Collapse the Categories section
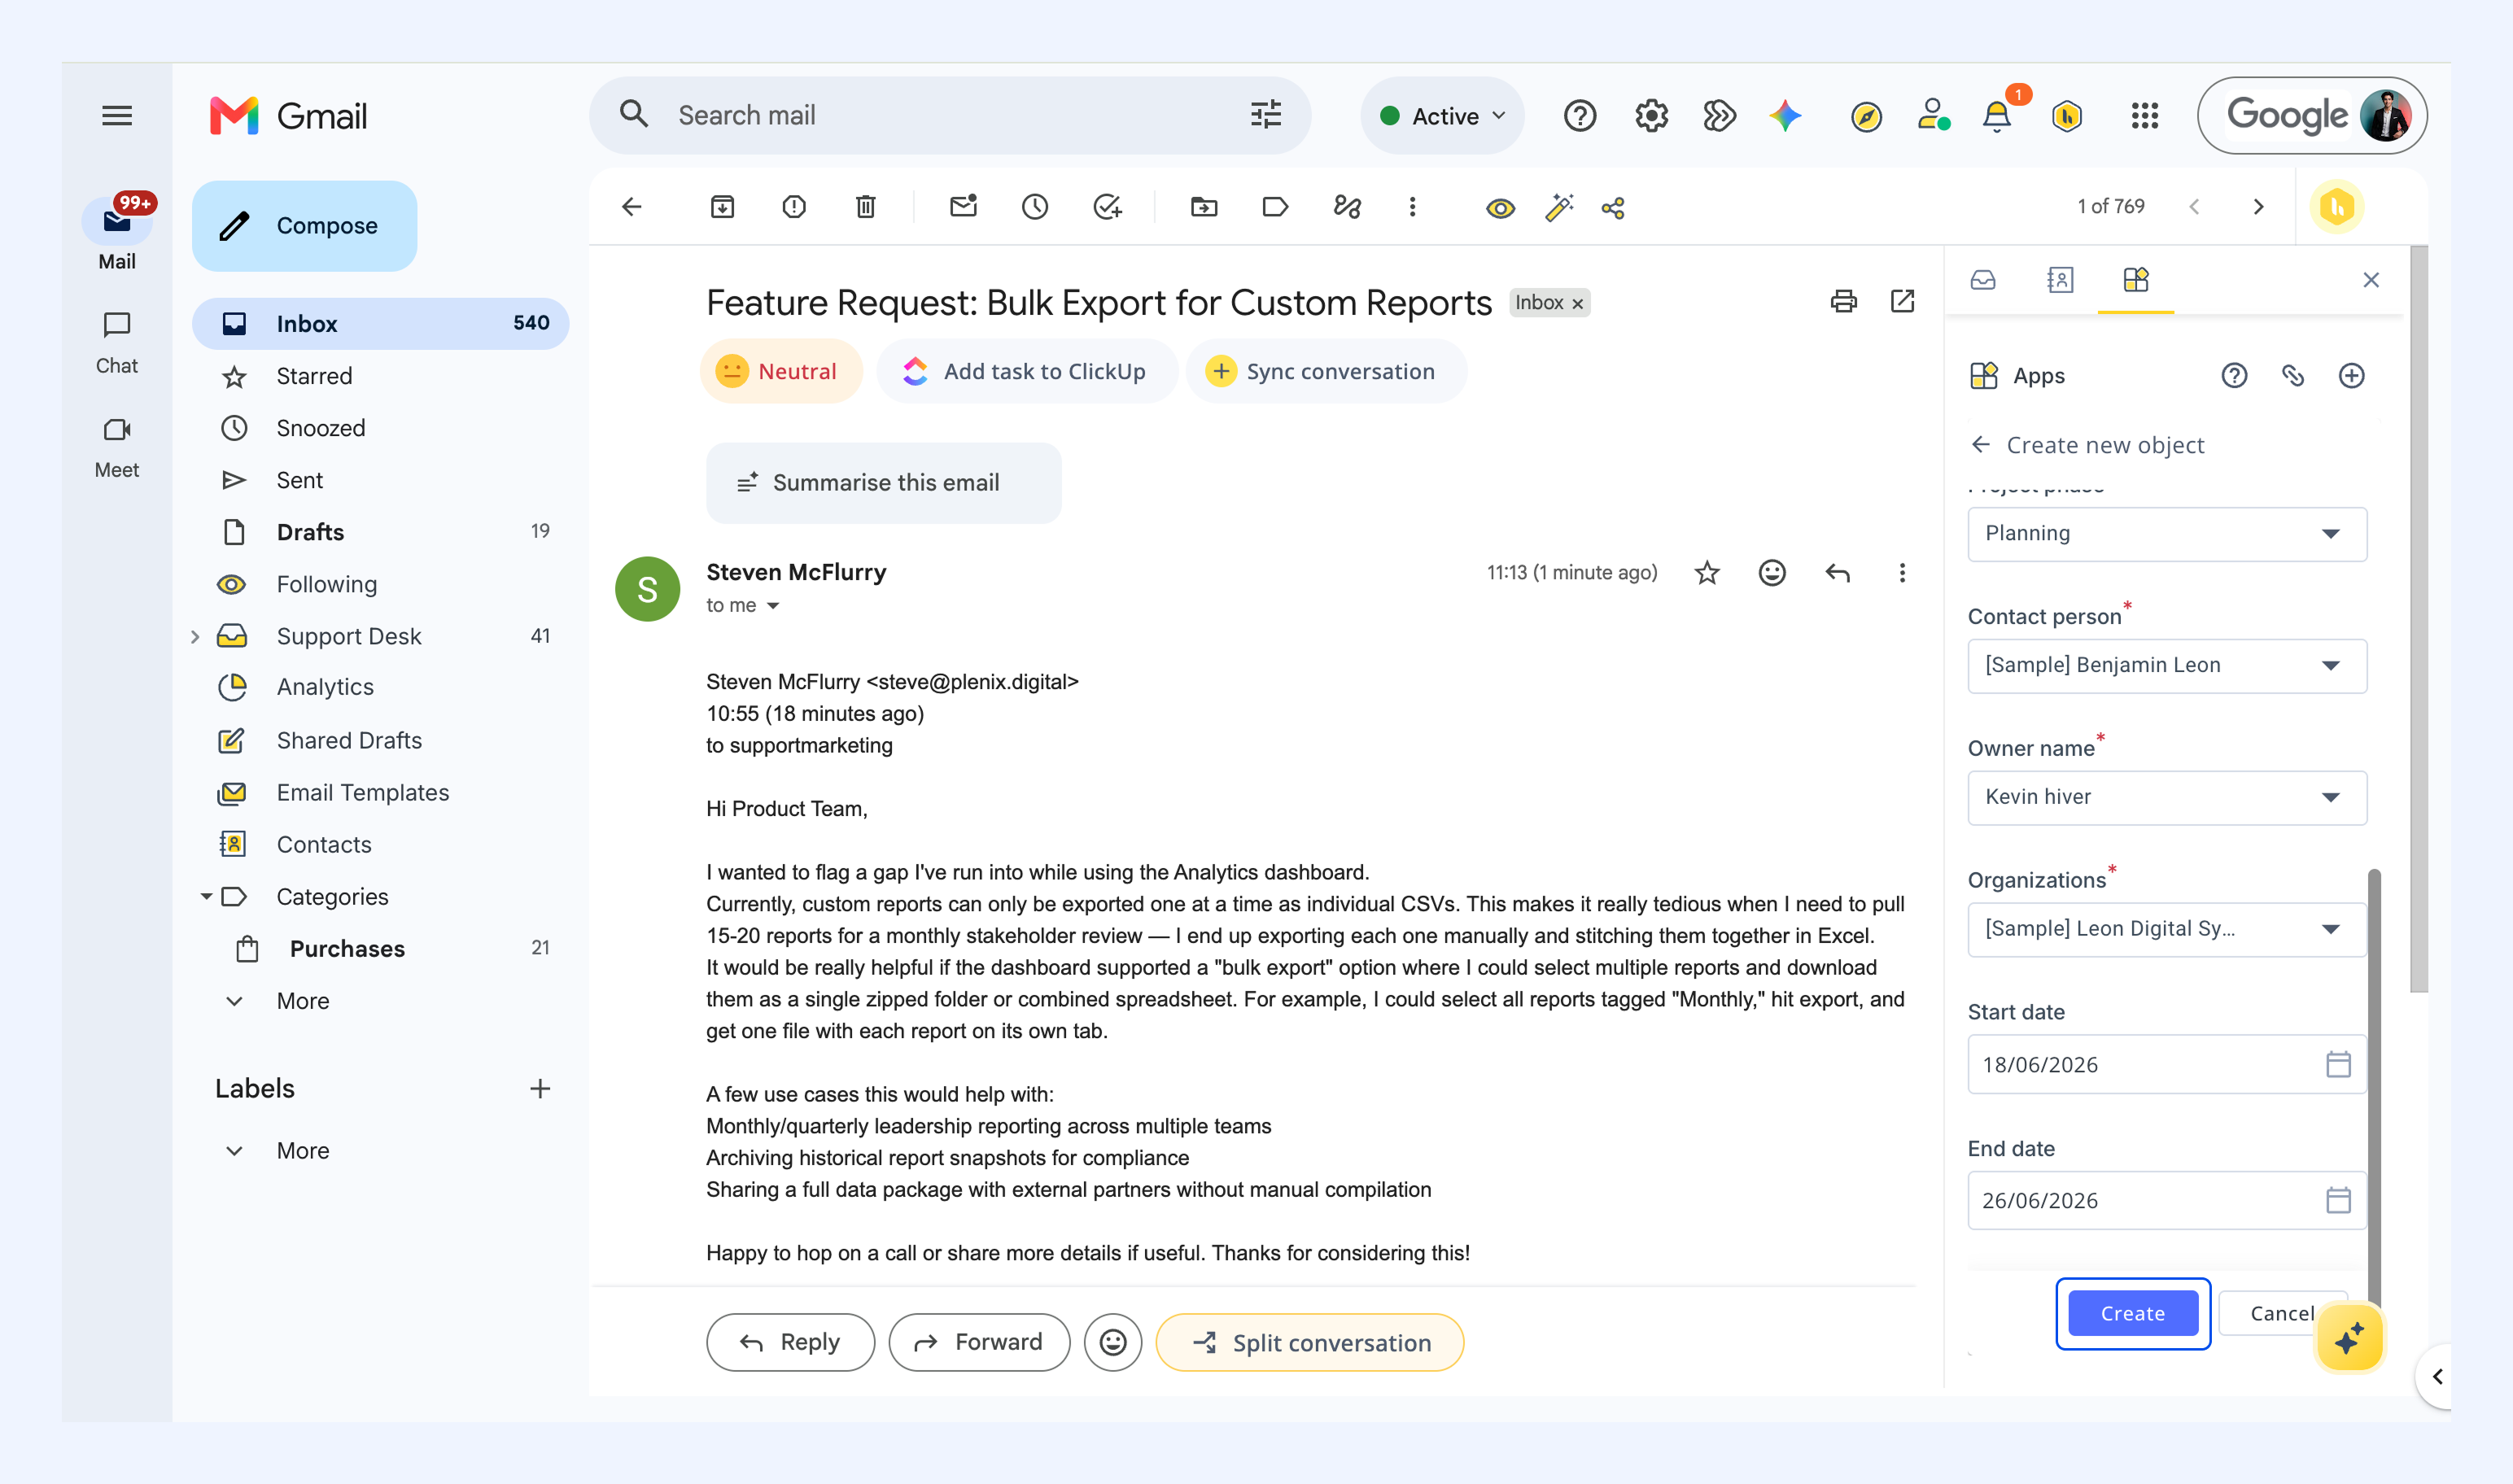This screenshot has width=2513, height=1484. tap(205, 897)
